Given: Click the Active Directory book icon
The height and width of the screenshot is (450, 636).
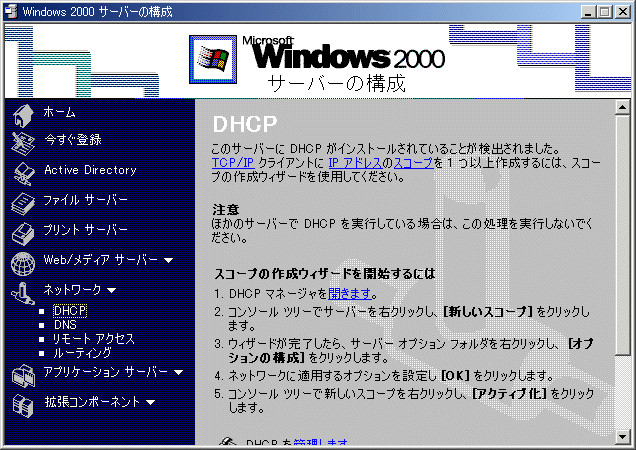Looking at the screenshot, I should [24, 173].
